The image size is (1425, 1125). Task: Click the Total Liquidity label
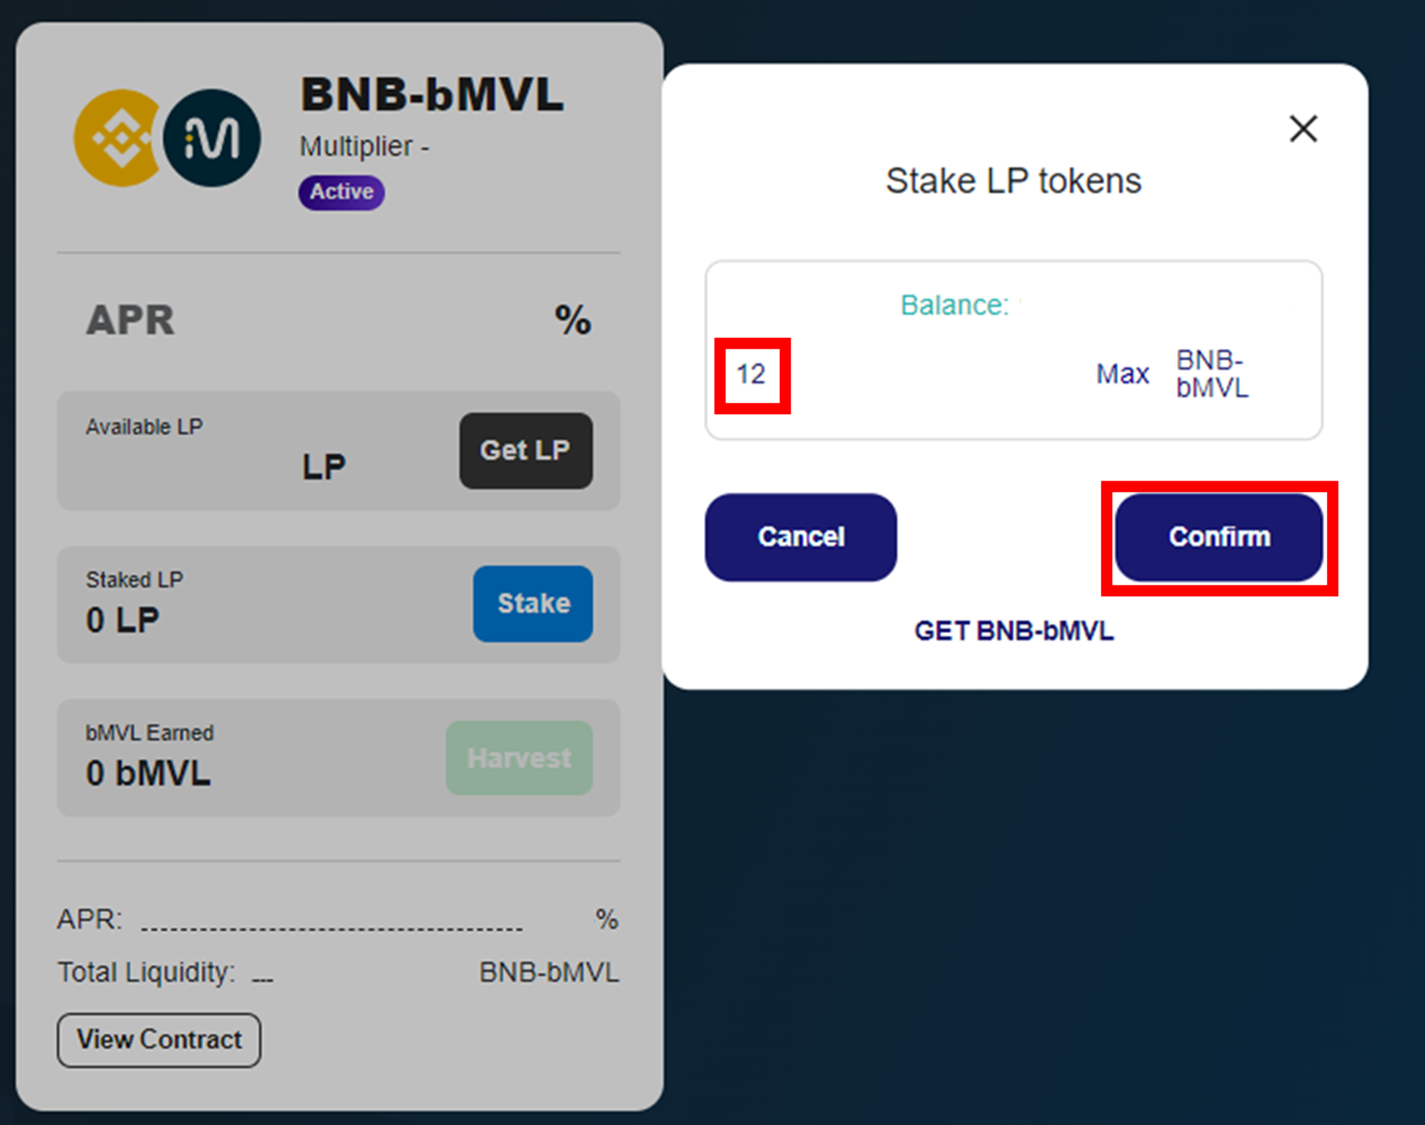[x=146, y=972]
